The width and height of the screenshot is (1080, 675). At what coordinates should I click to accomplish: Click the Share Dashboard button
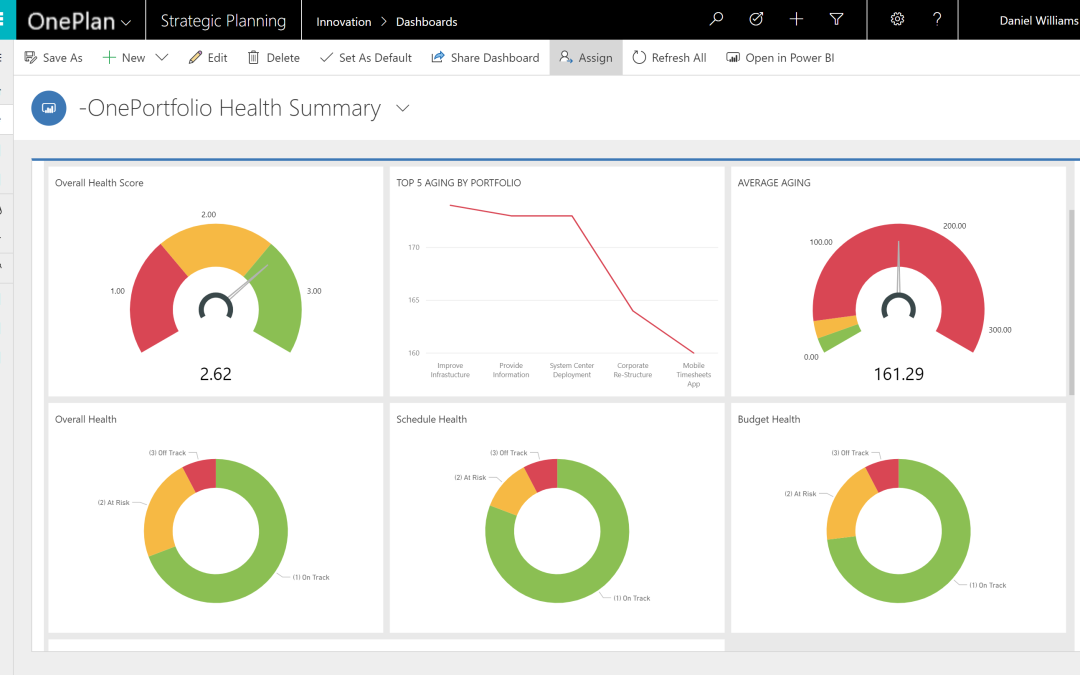[x=485, y=58]
